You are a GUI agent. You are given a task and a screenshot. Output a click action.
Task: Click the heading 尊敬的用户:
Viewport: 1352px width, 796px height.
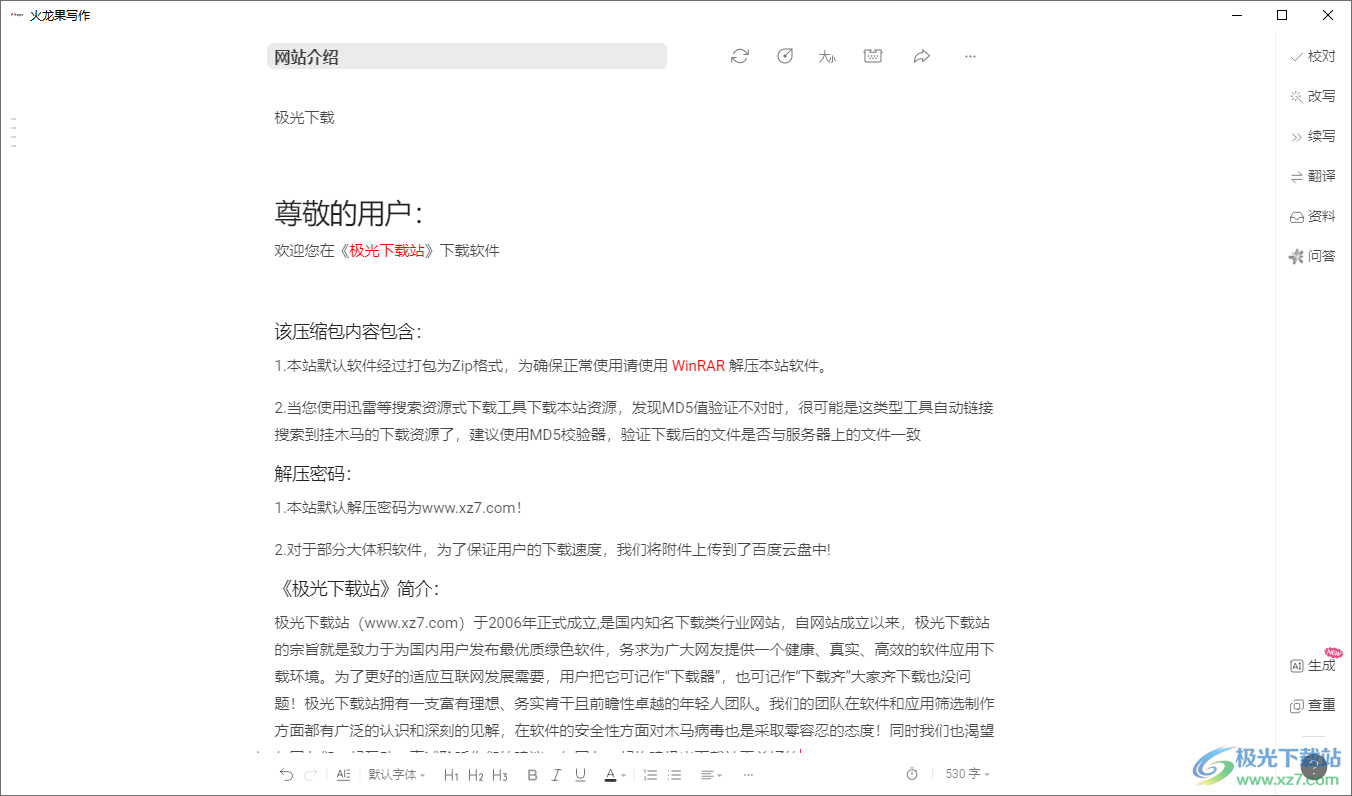[x=350, y=213]
